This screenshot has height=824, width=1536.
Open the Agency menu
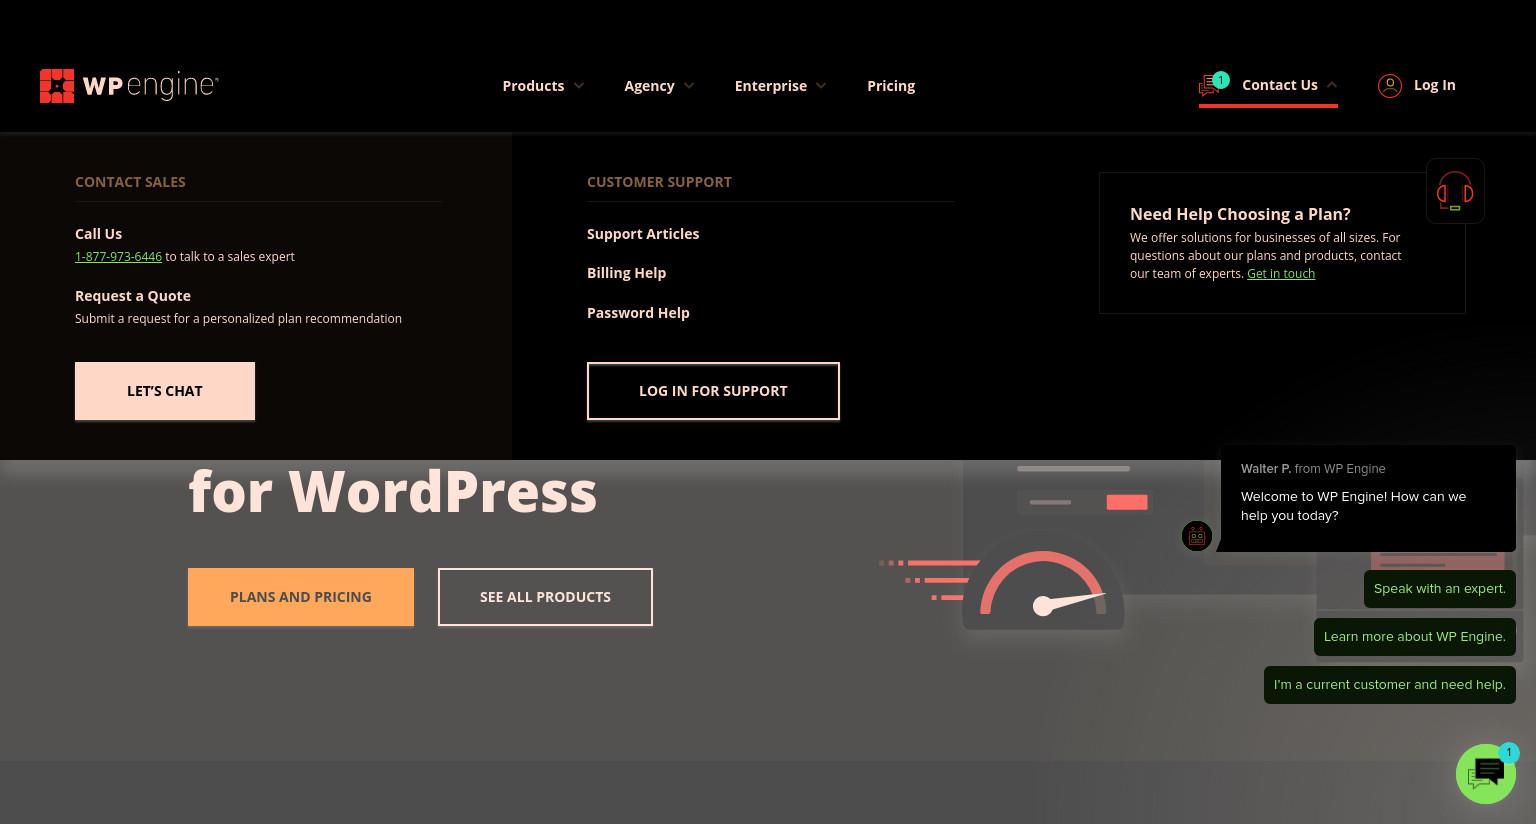pyautogui.click(x=649, y=86)
